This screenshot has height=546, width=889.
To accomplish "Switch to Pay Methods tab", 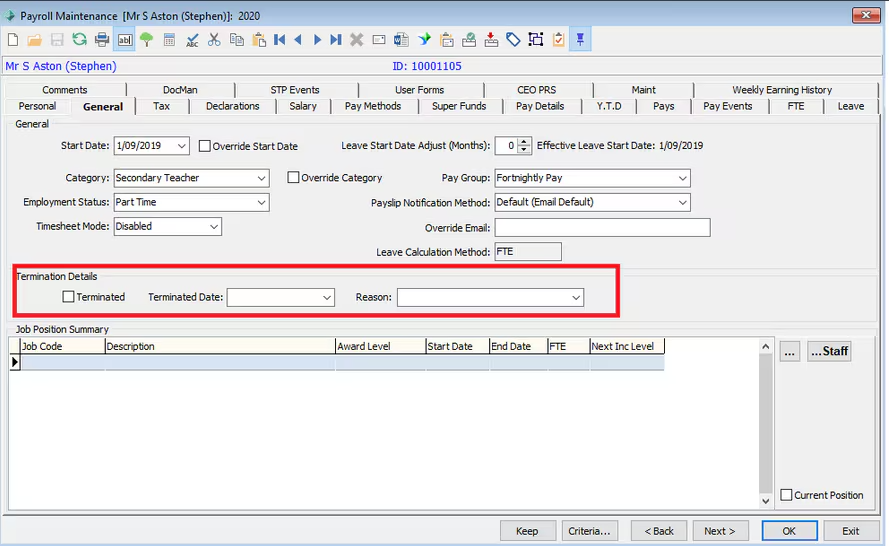I will click(x=373, y=106).
